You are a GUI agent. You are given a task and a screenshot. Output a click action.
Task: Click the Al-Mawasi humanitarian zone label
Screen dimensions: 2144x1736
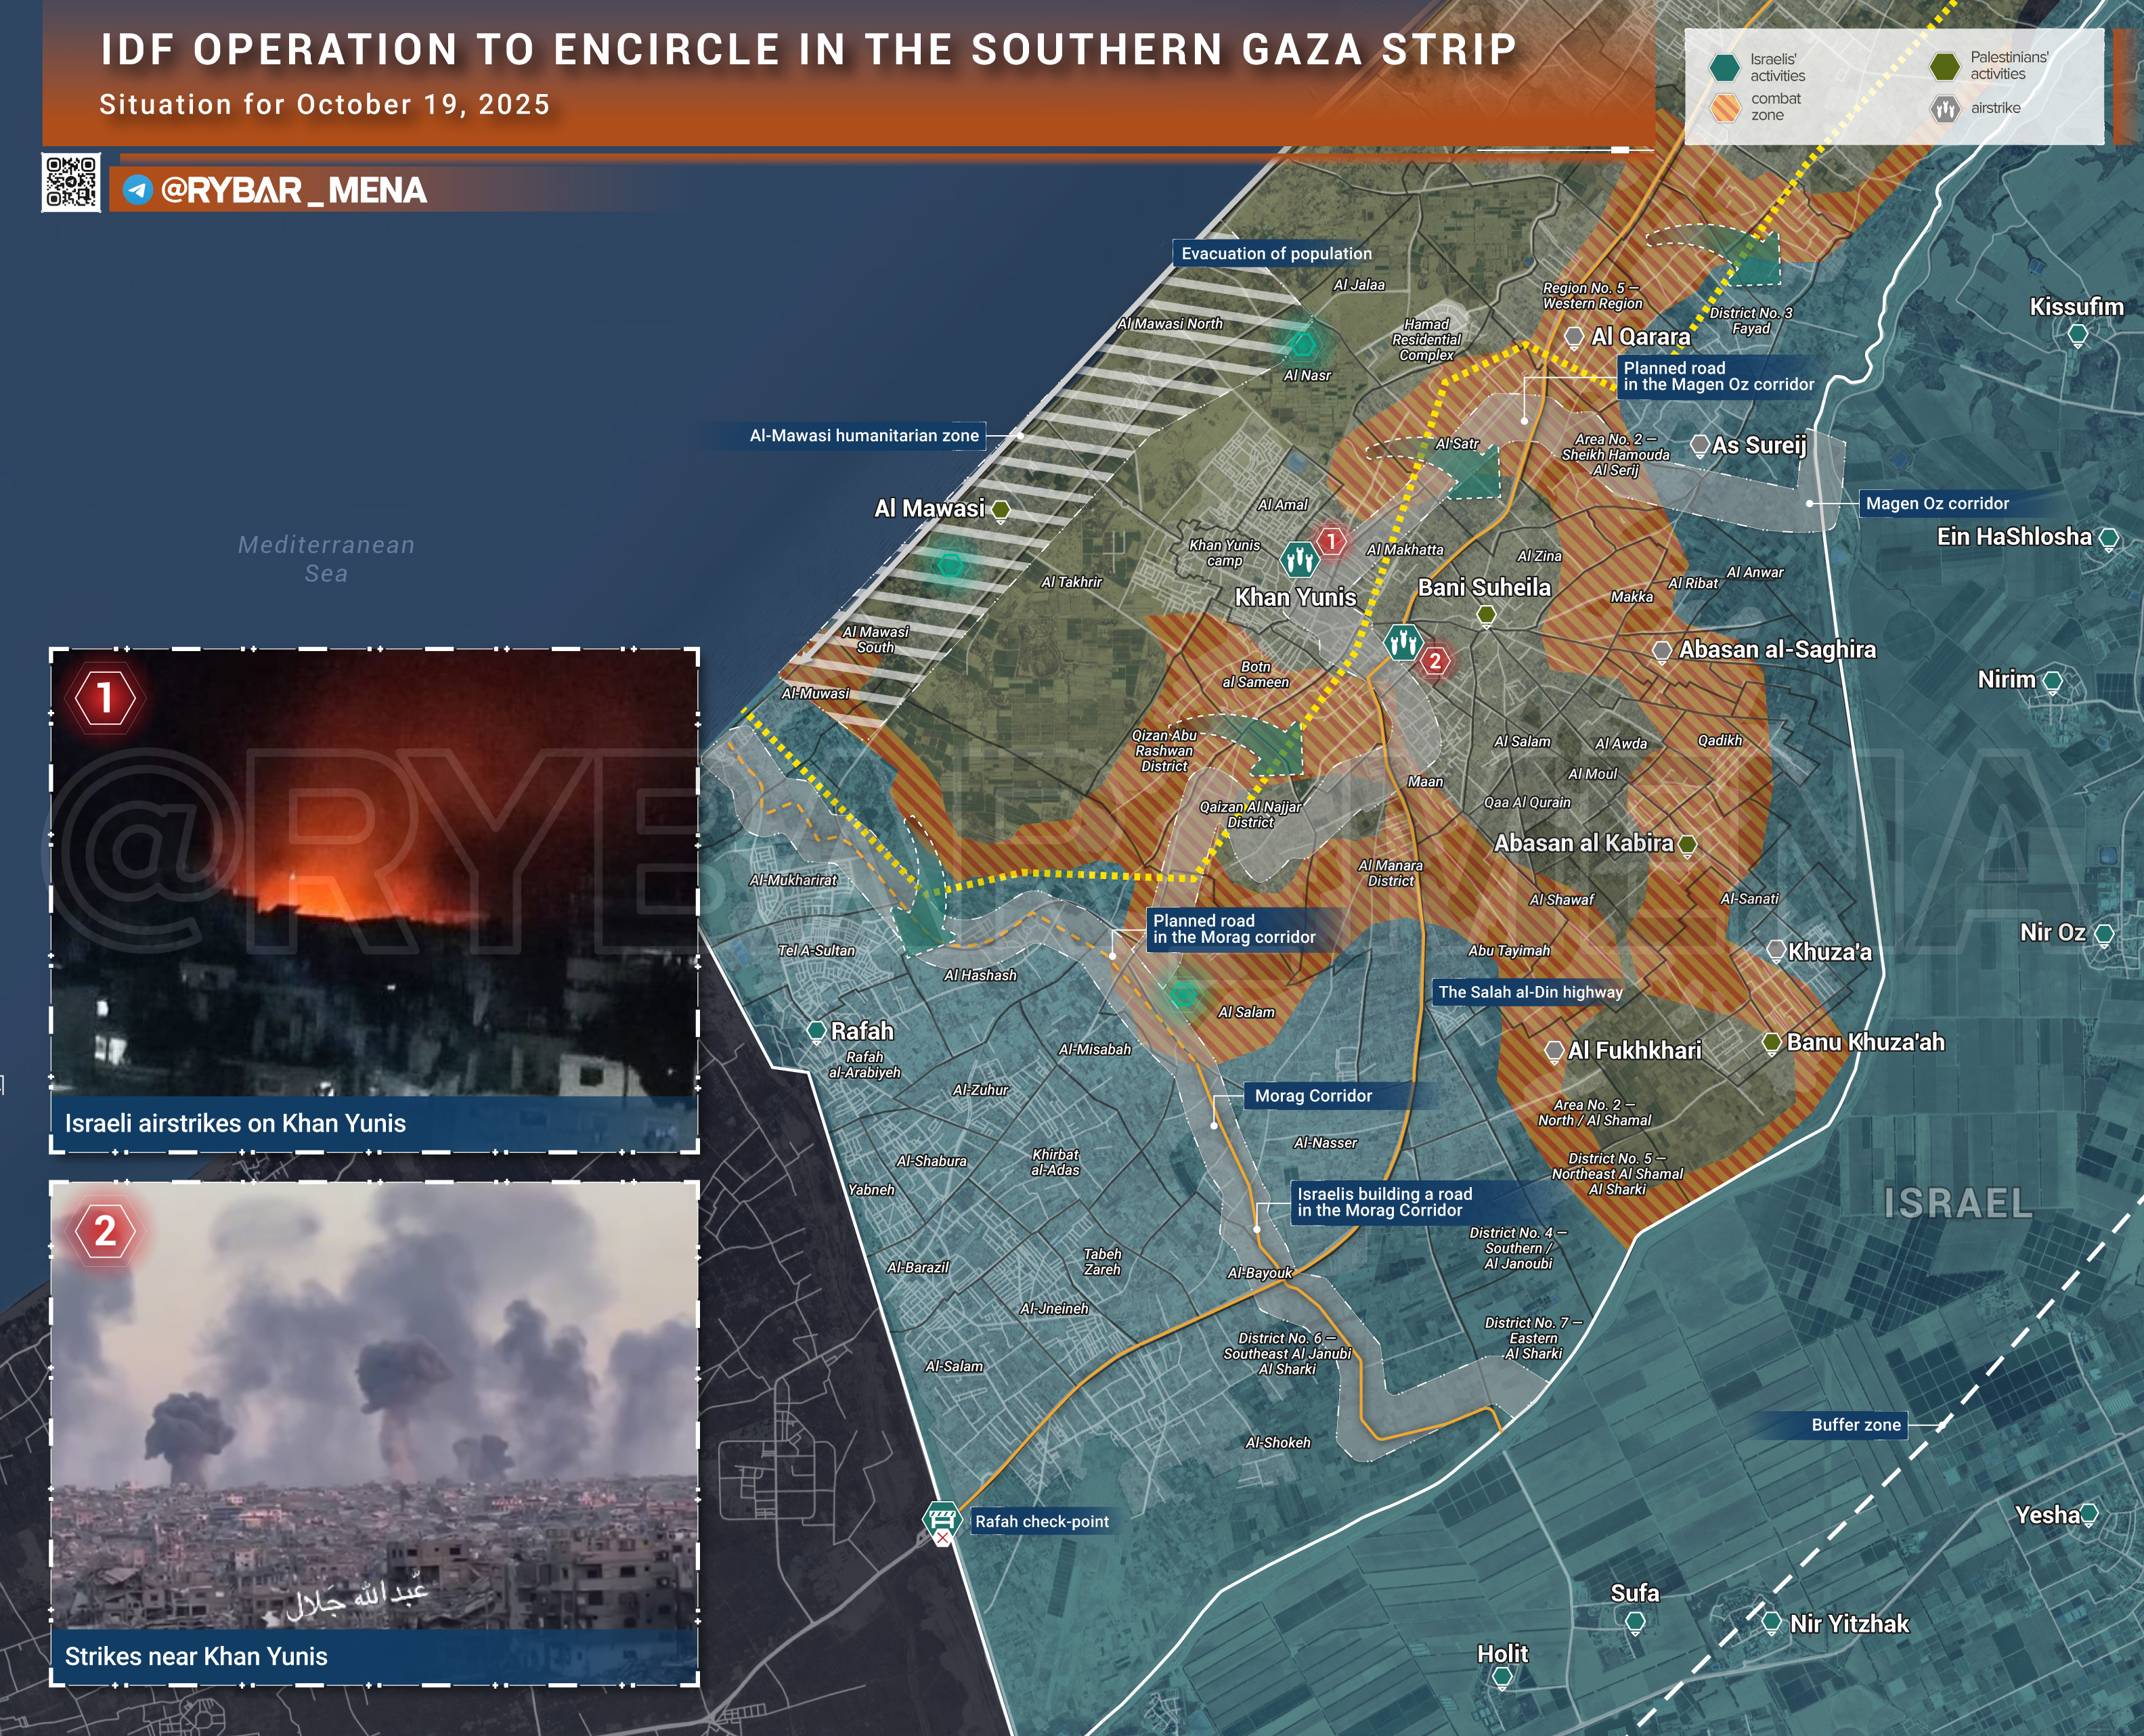click(x=864, y=436)
